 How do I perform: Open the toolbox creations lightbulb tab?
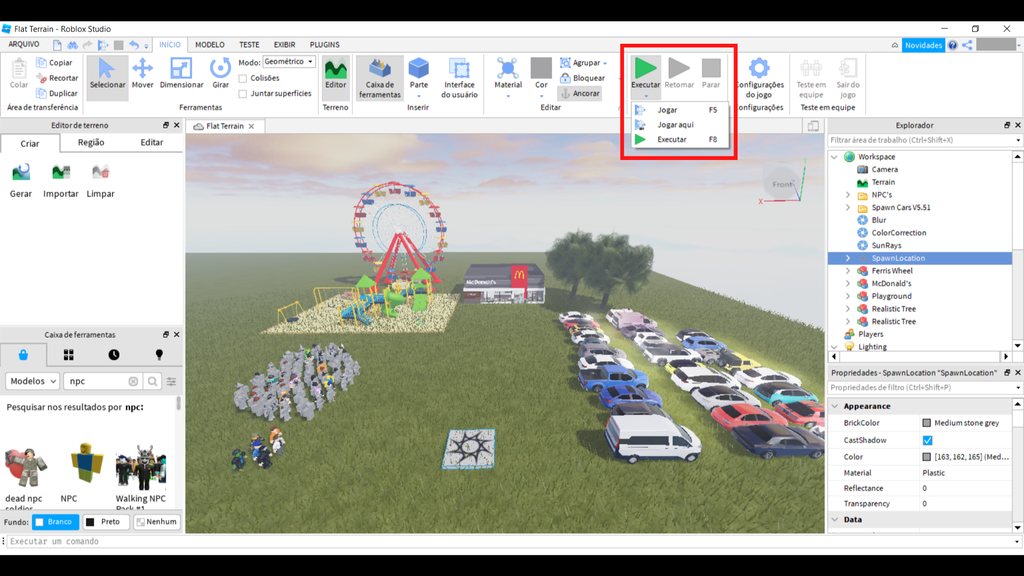(159, 355)
